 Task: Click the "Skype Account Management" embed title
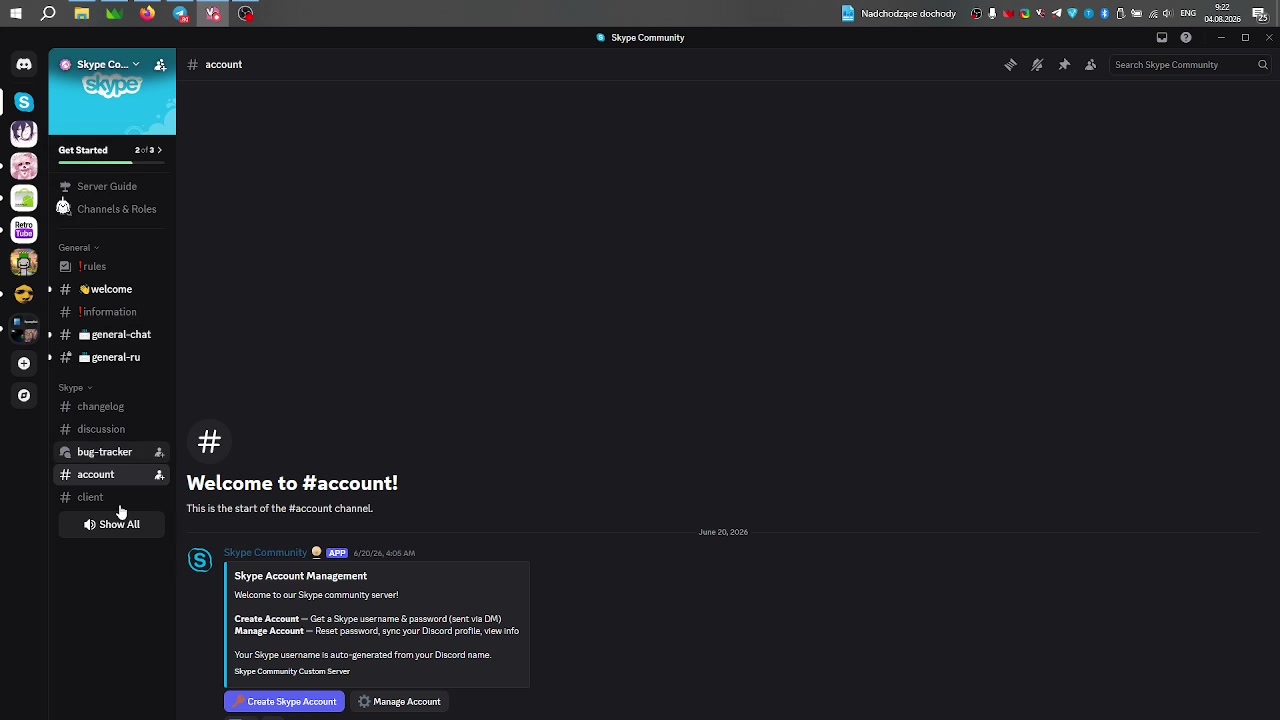[x=301, y=576]
